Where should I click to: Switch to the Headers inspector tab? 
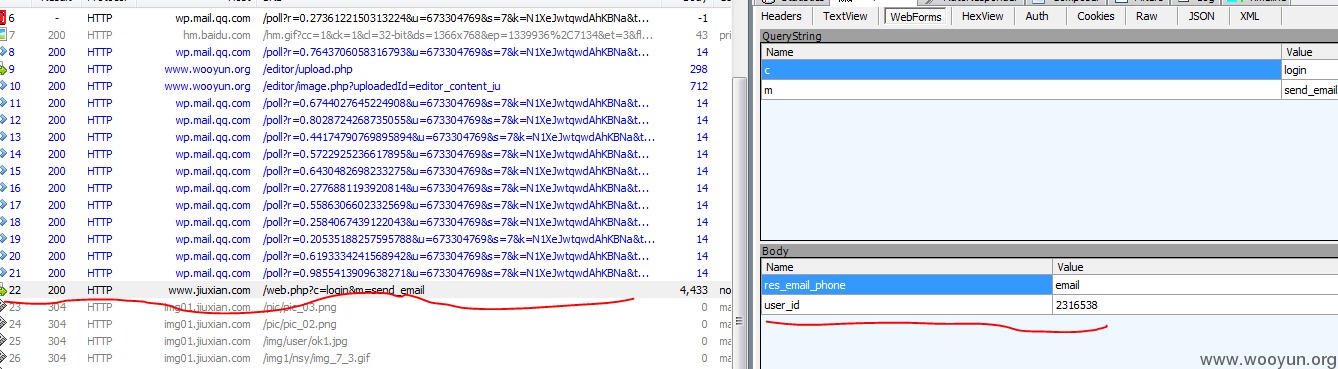781,16
